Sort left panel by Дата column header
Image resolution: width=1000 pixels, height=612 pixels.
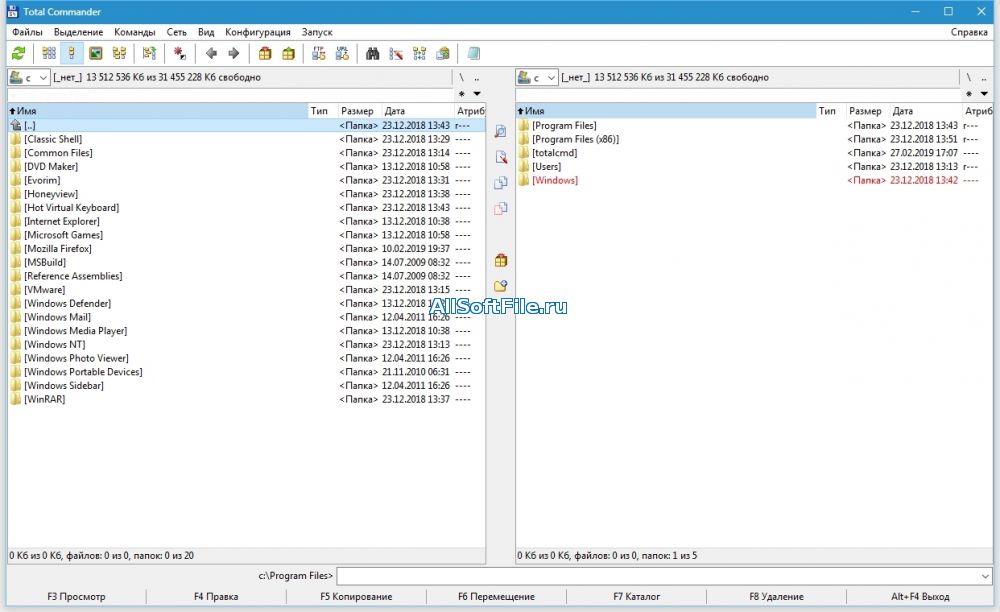[x=418, y=111]
